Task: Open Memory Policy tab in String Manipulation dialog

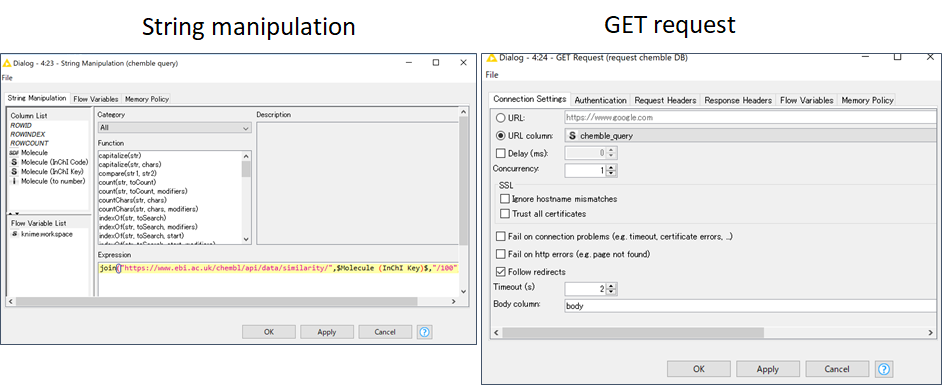Action: (147, 99)
